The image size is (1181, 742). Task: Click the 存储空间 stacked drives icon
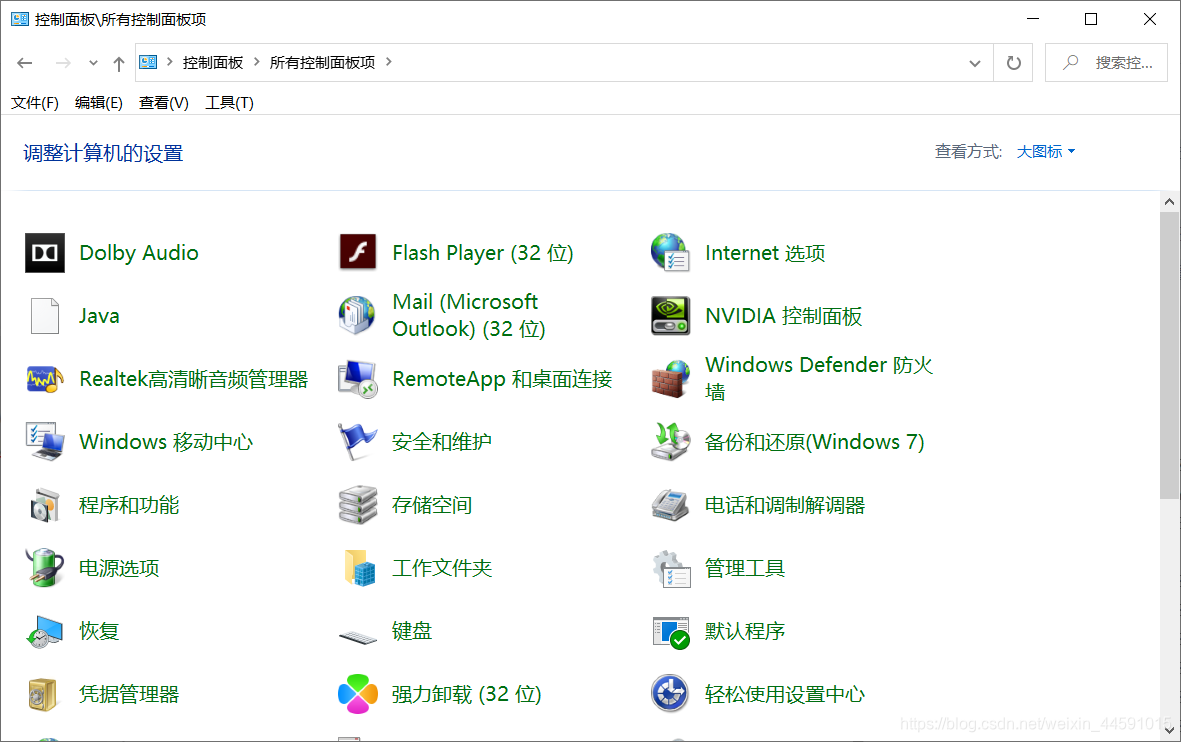[358, 505]
